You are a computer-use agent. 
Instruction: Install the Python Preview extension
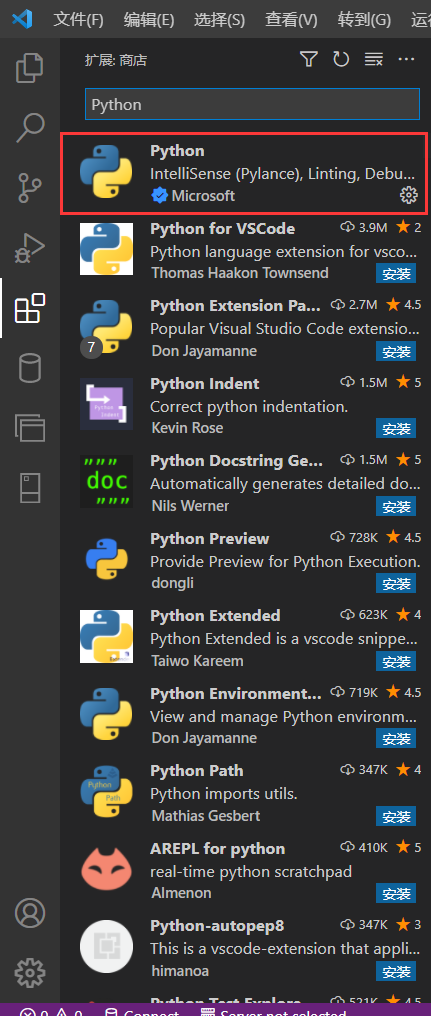pyautogui.click(x=396, y=583)
